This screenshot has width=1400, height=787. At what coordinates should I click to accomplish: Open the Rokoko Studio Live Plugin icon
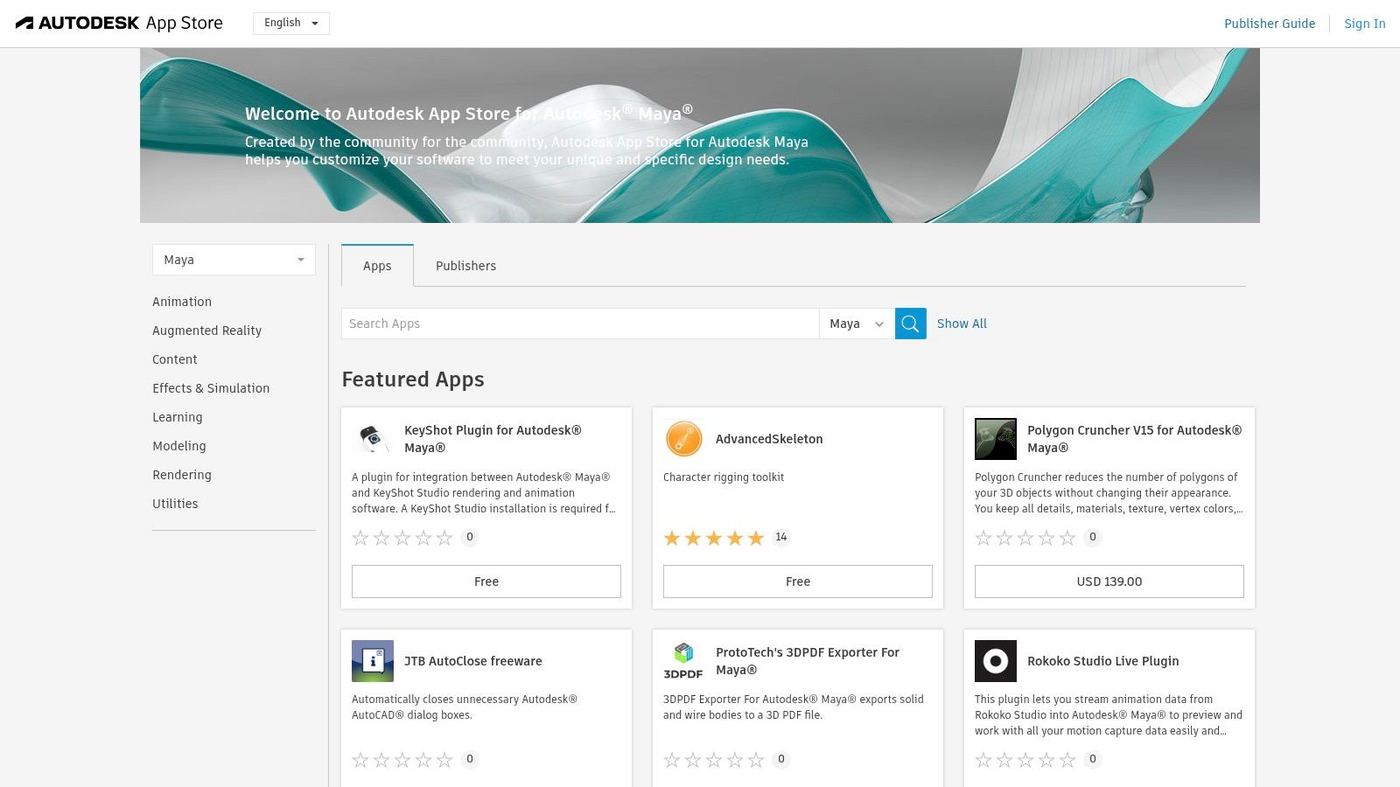point(995,661)
